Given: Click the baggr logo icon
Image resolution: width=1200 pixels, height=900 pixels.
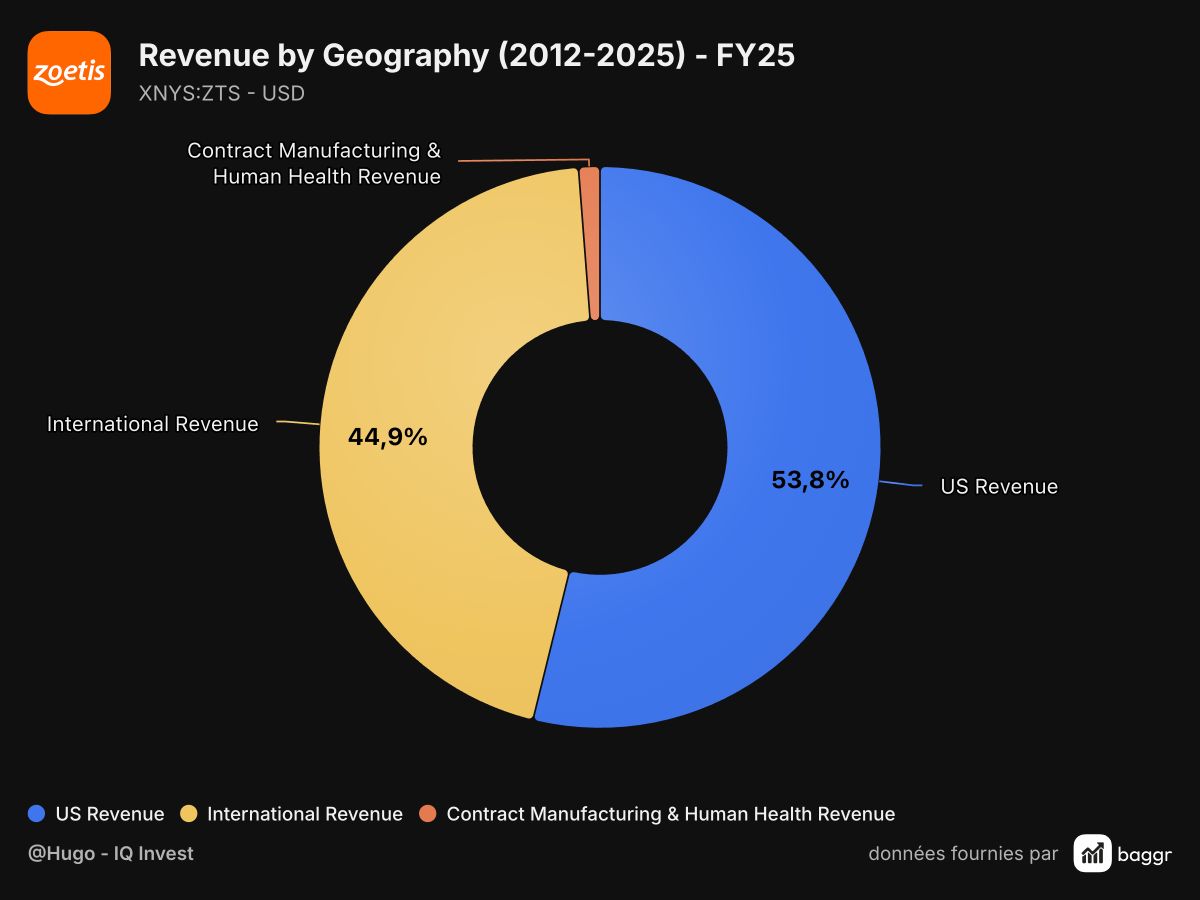Looking at the screenshot, I should click(x=1092, y=853).
